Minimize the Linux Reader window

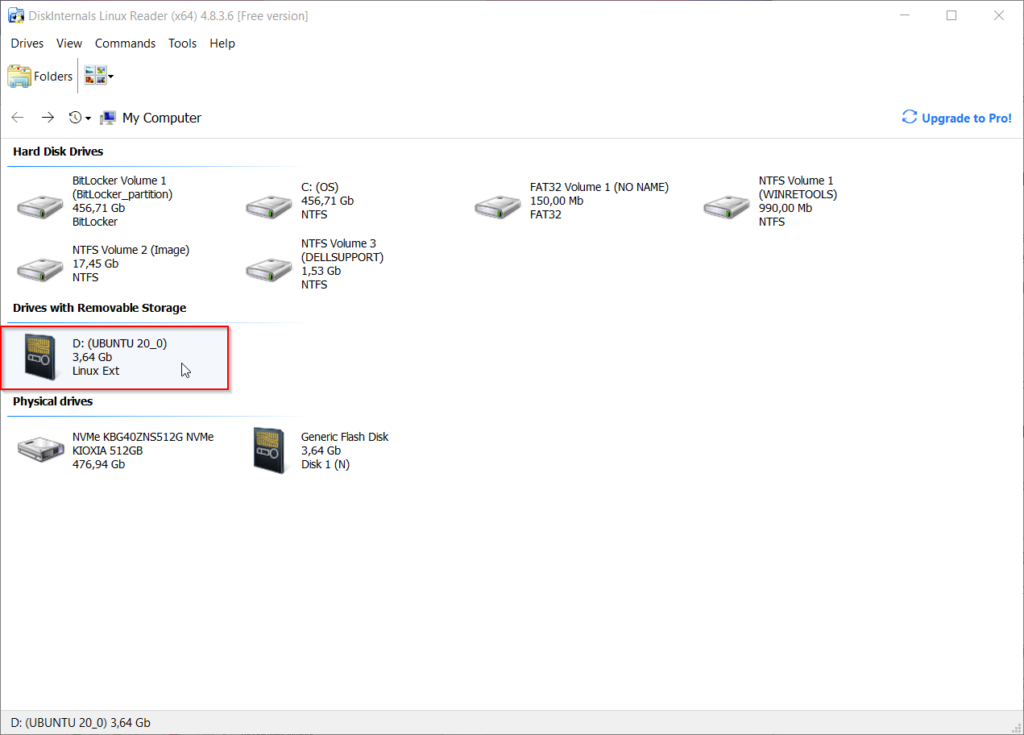pos(904,15)
